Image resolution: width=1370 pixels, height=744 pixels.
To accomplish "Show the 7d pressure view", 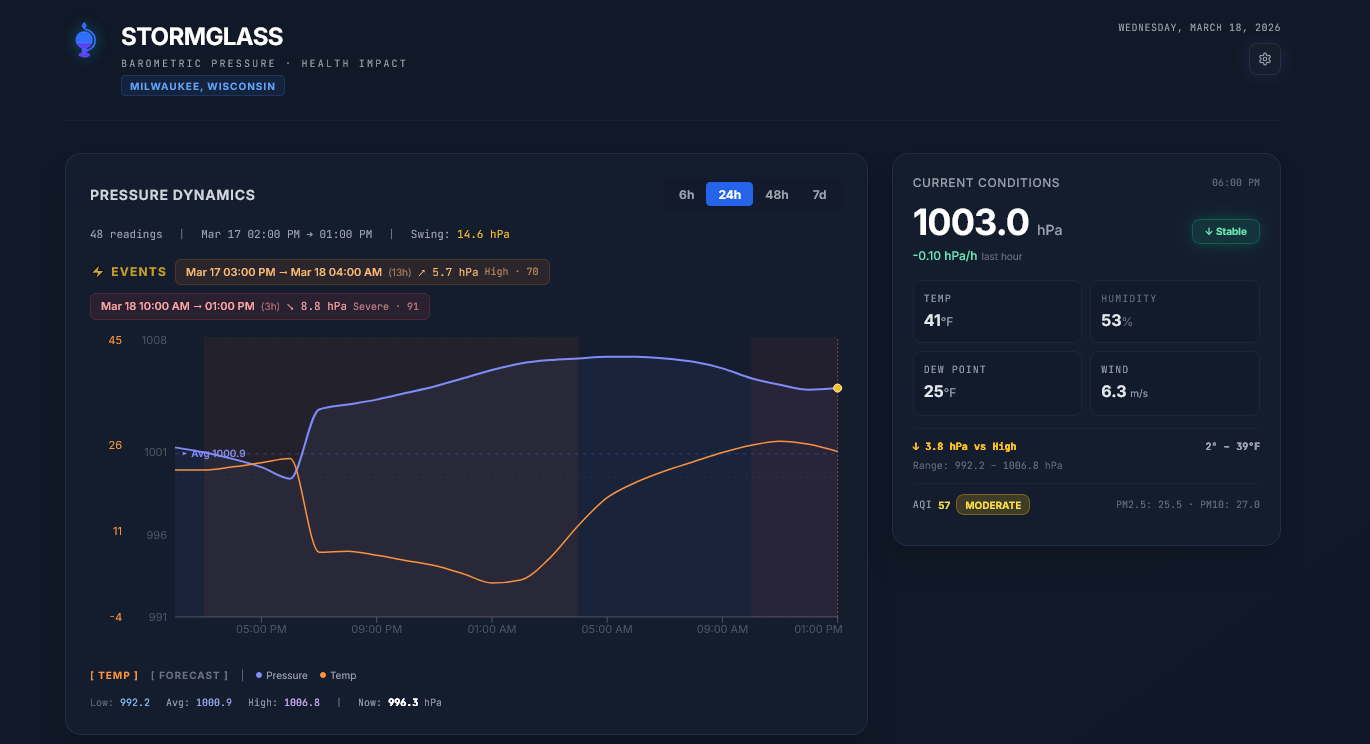I will click(x=819, y=194).
